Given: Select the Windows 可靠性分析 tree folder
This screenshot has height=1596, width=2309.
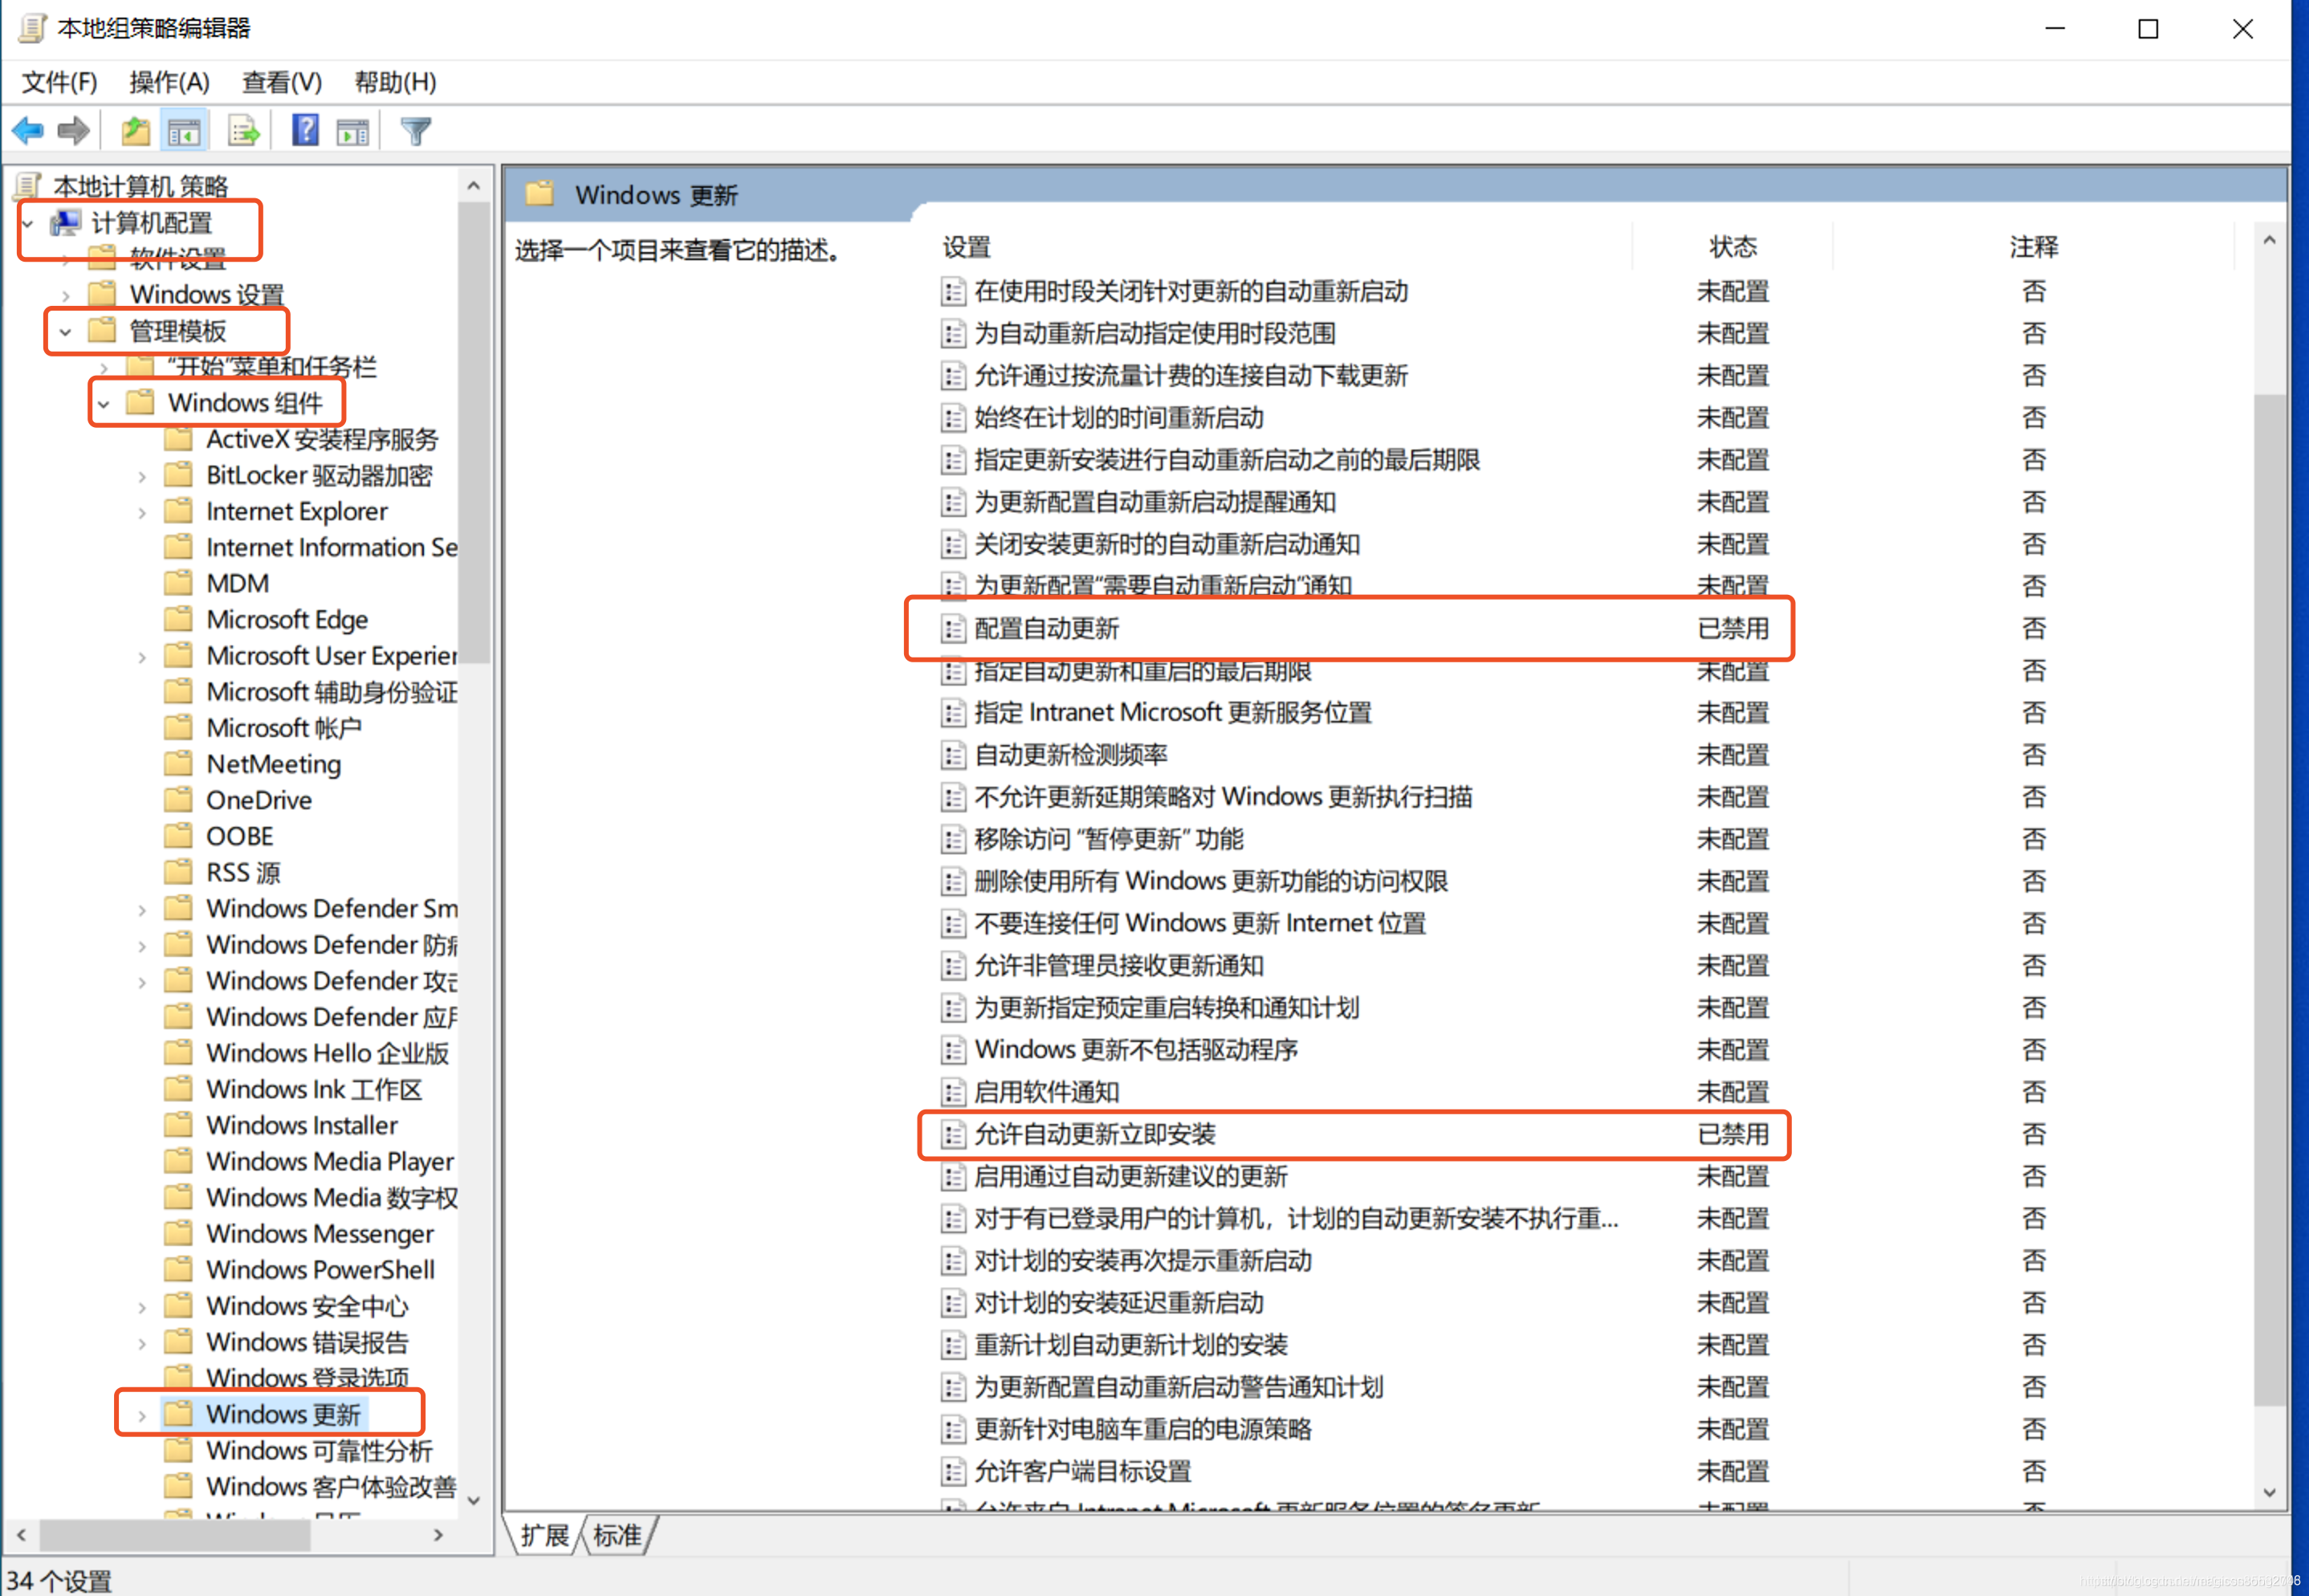Looking at the screenshot, I should (x=319, y=1451).
